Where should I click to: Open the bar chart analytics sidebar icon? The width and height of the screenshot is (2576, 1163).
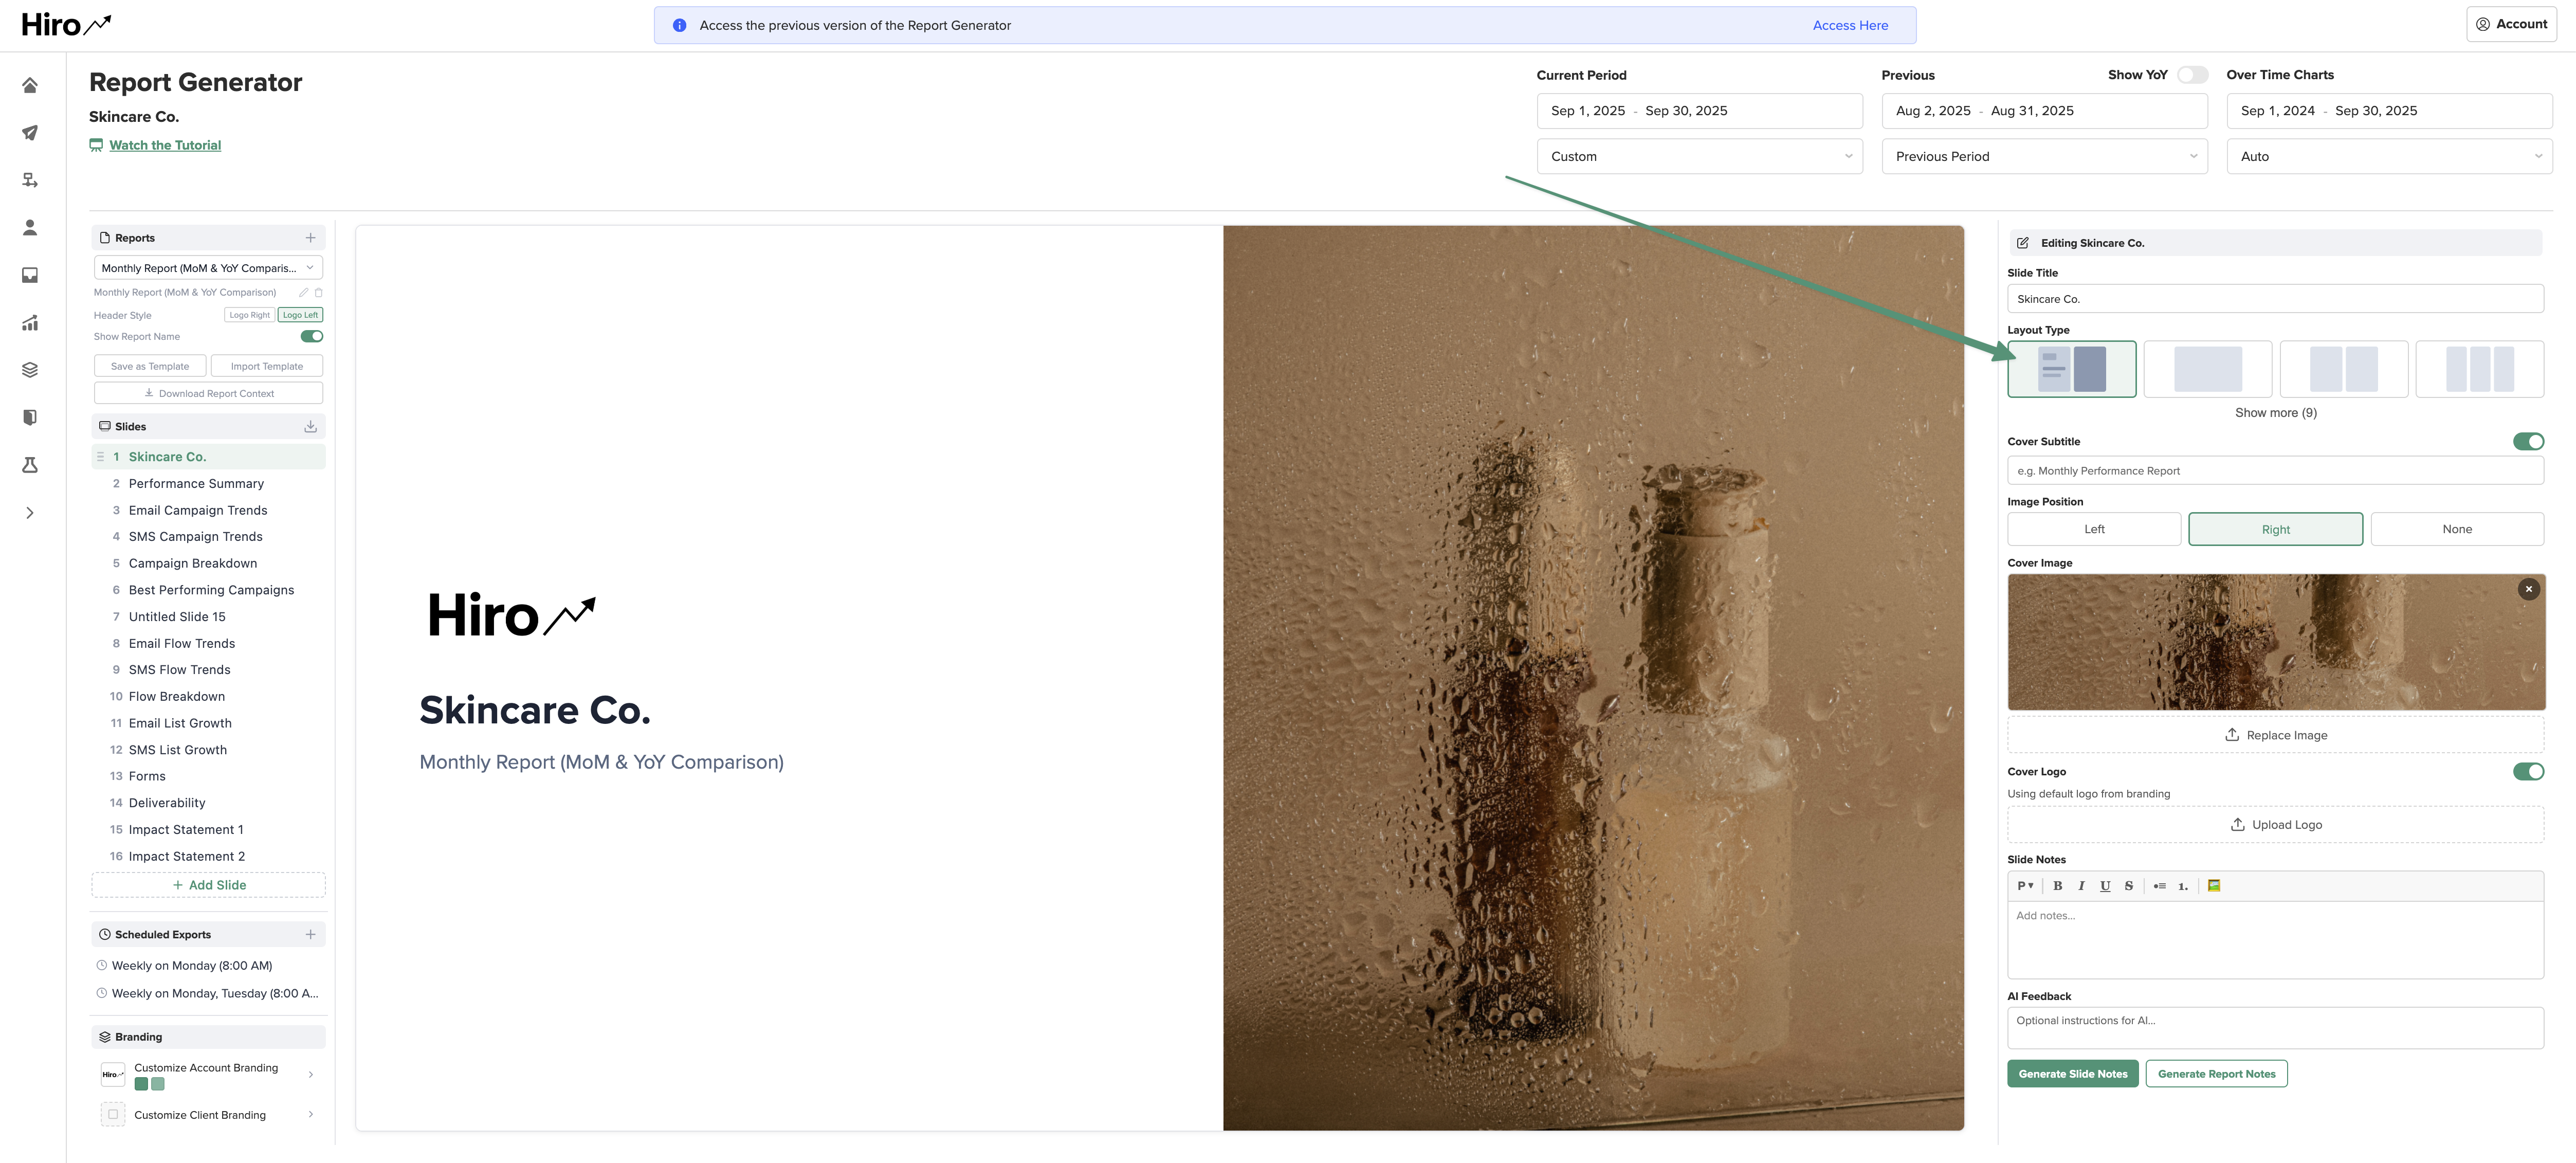click(30, 323)
